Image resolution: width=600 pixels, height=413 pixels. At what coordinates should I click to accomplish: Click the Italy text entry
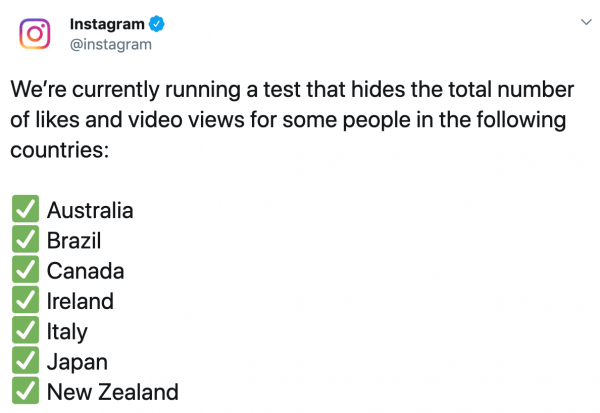67,332
